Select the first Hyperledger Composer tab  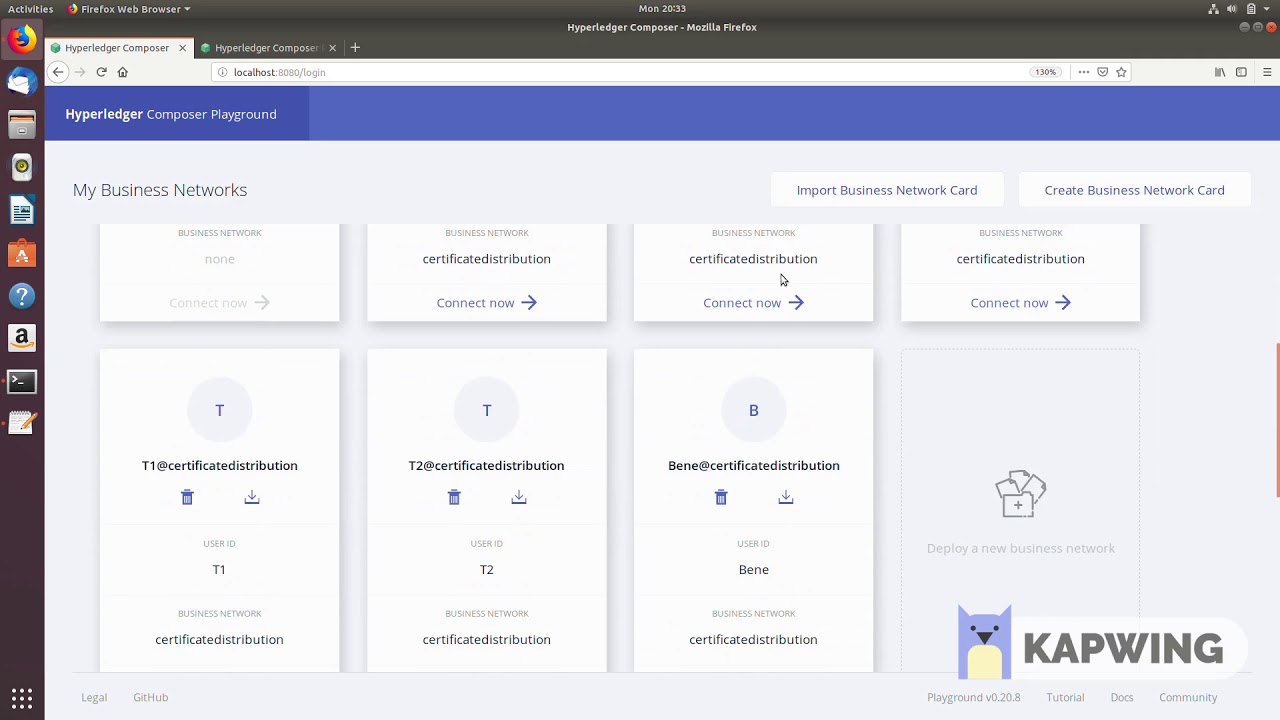pos(117,47)
